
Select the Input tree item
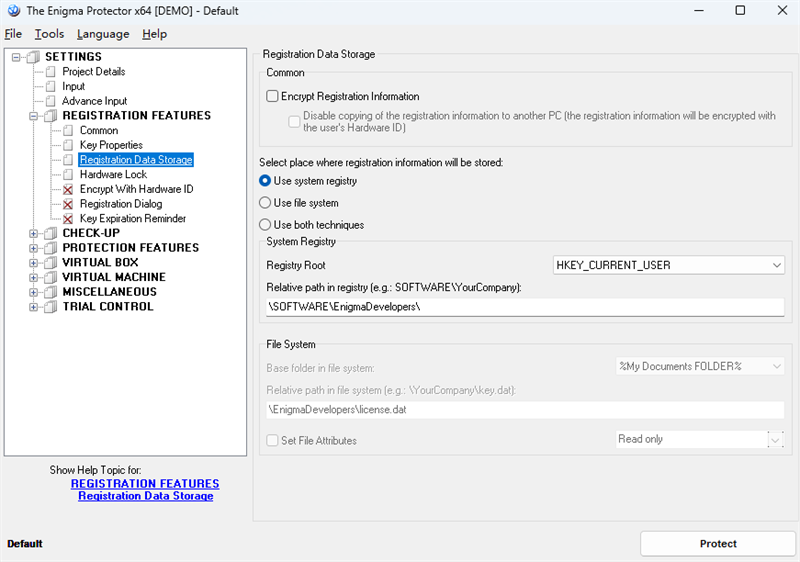[x=73, y=86]
